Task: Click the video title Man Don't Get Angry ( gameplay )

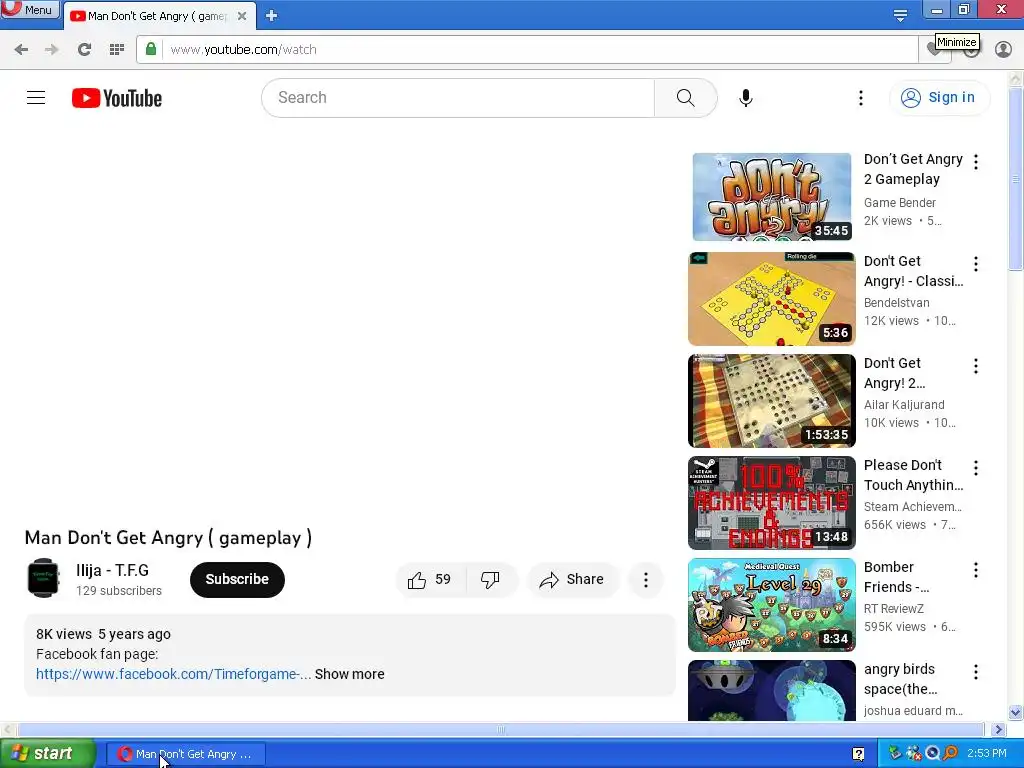Action: pyautogui.click(x=168, y=538)
